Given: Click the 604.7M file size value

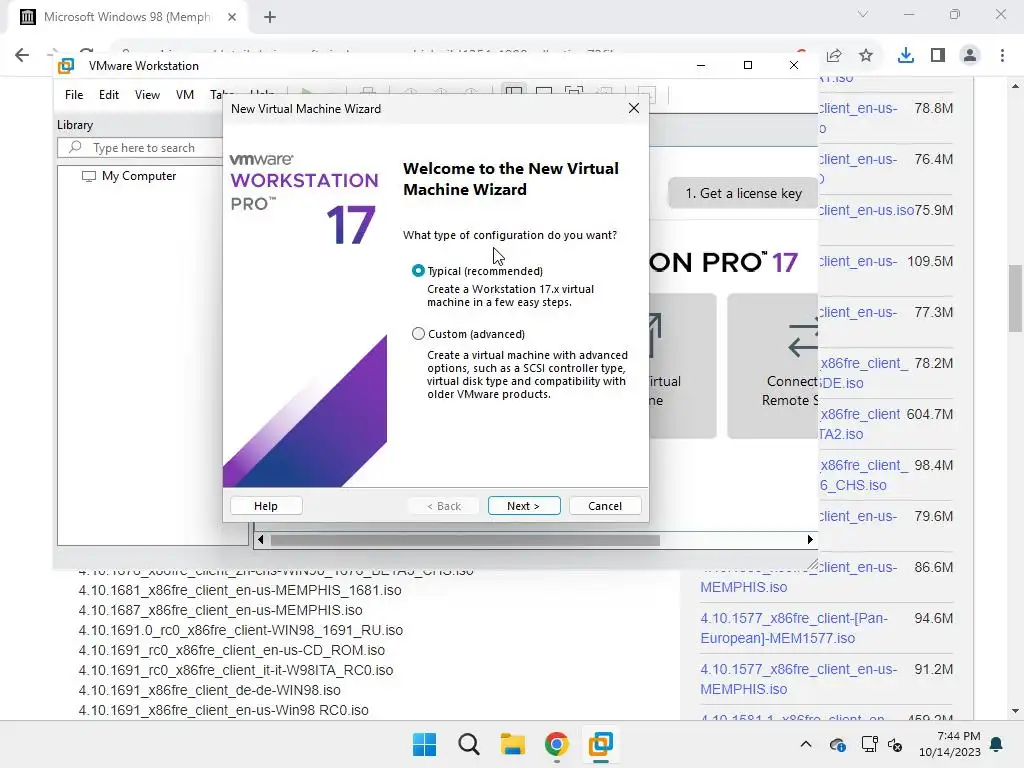Looking at the screenshot, I should (929, 414).
